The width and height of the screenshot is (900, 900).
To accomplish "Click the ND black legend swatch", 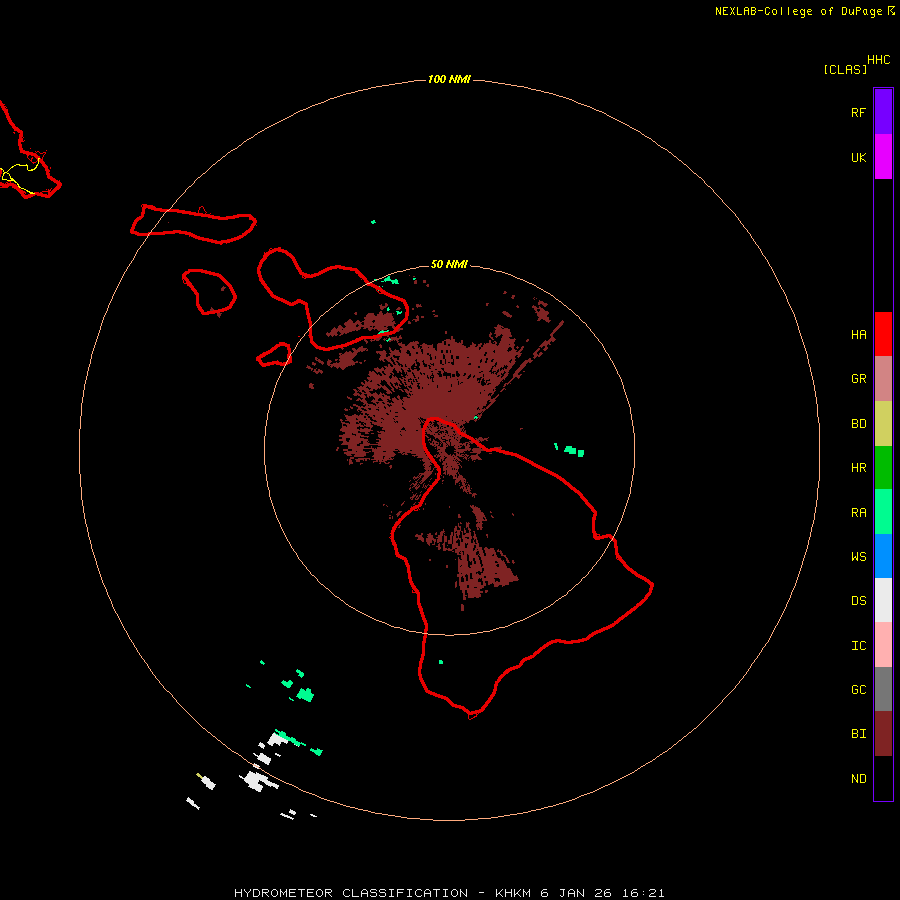I will coord(883,778).
